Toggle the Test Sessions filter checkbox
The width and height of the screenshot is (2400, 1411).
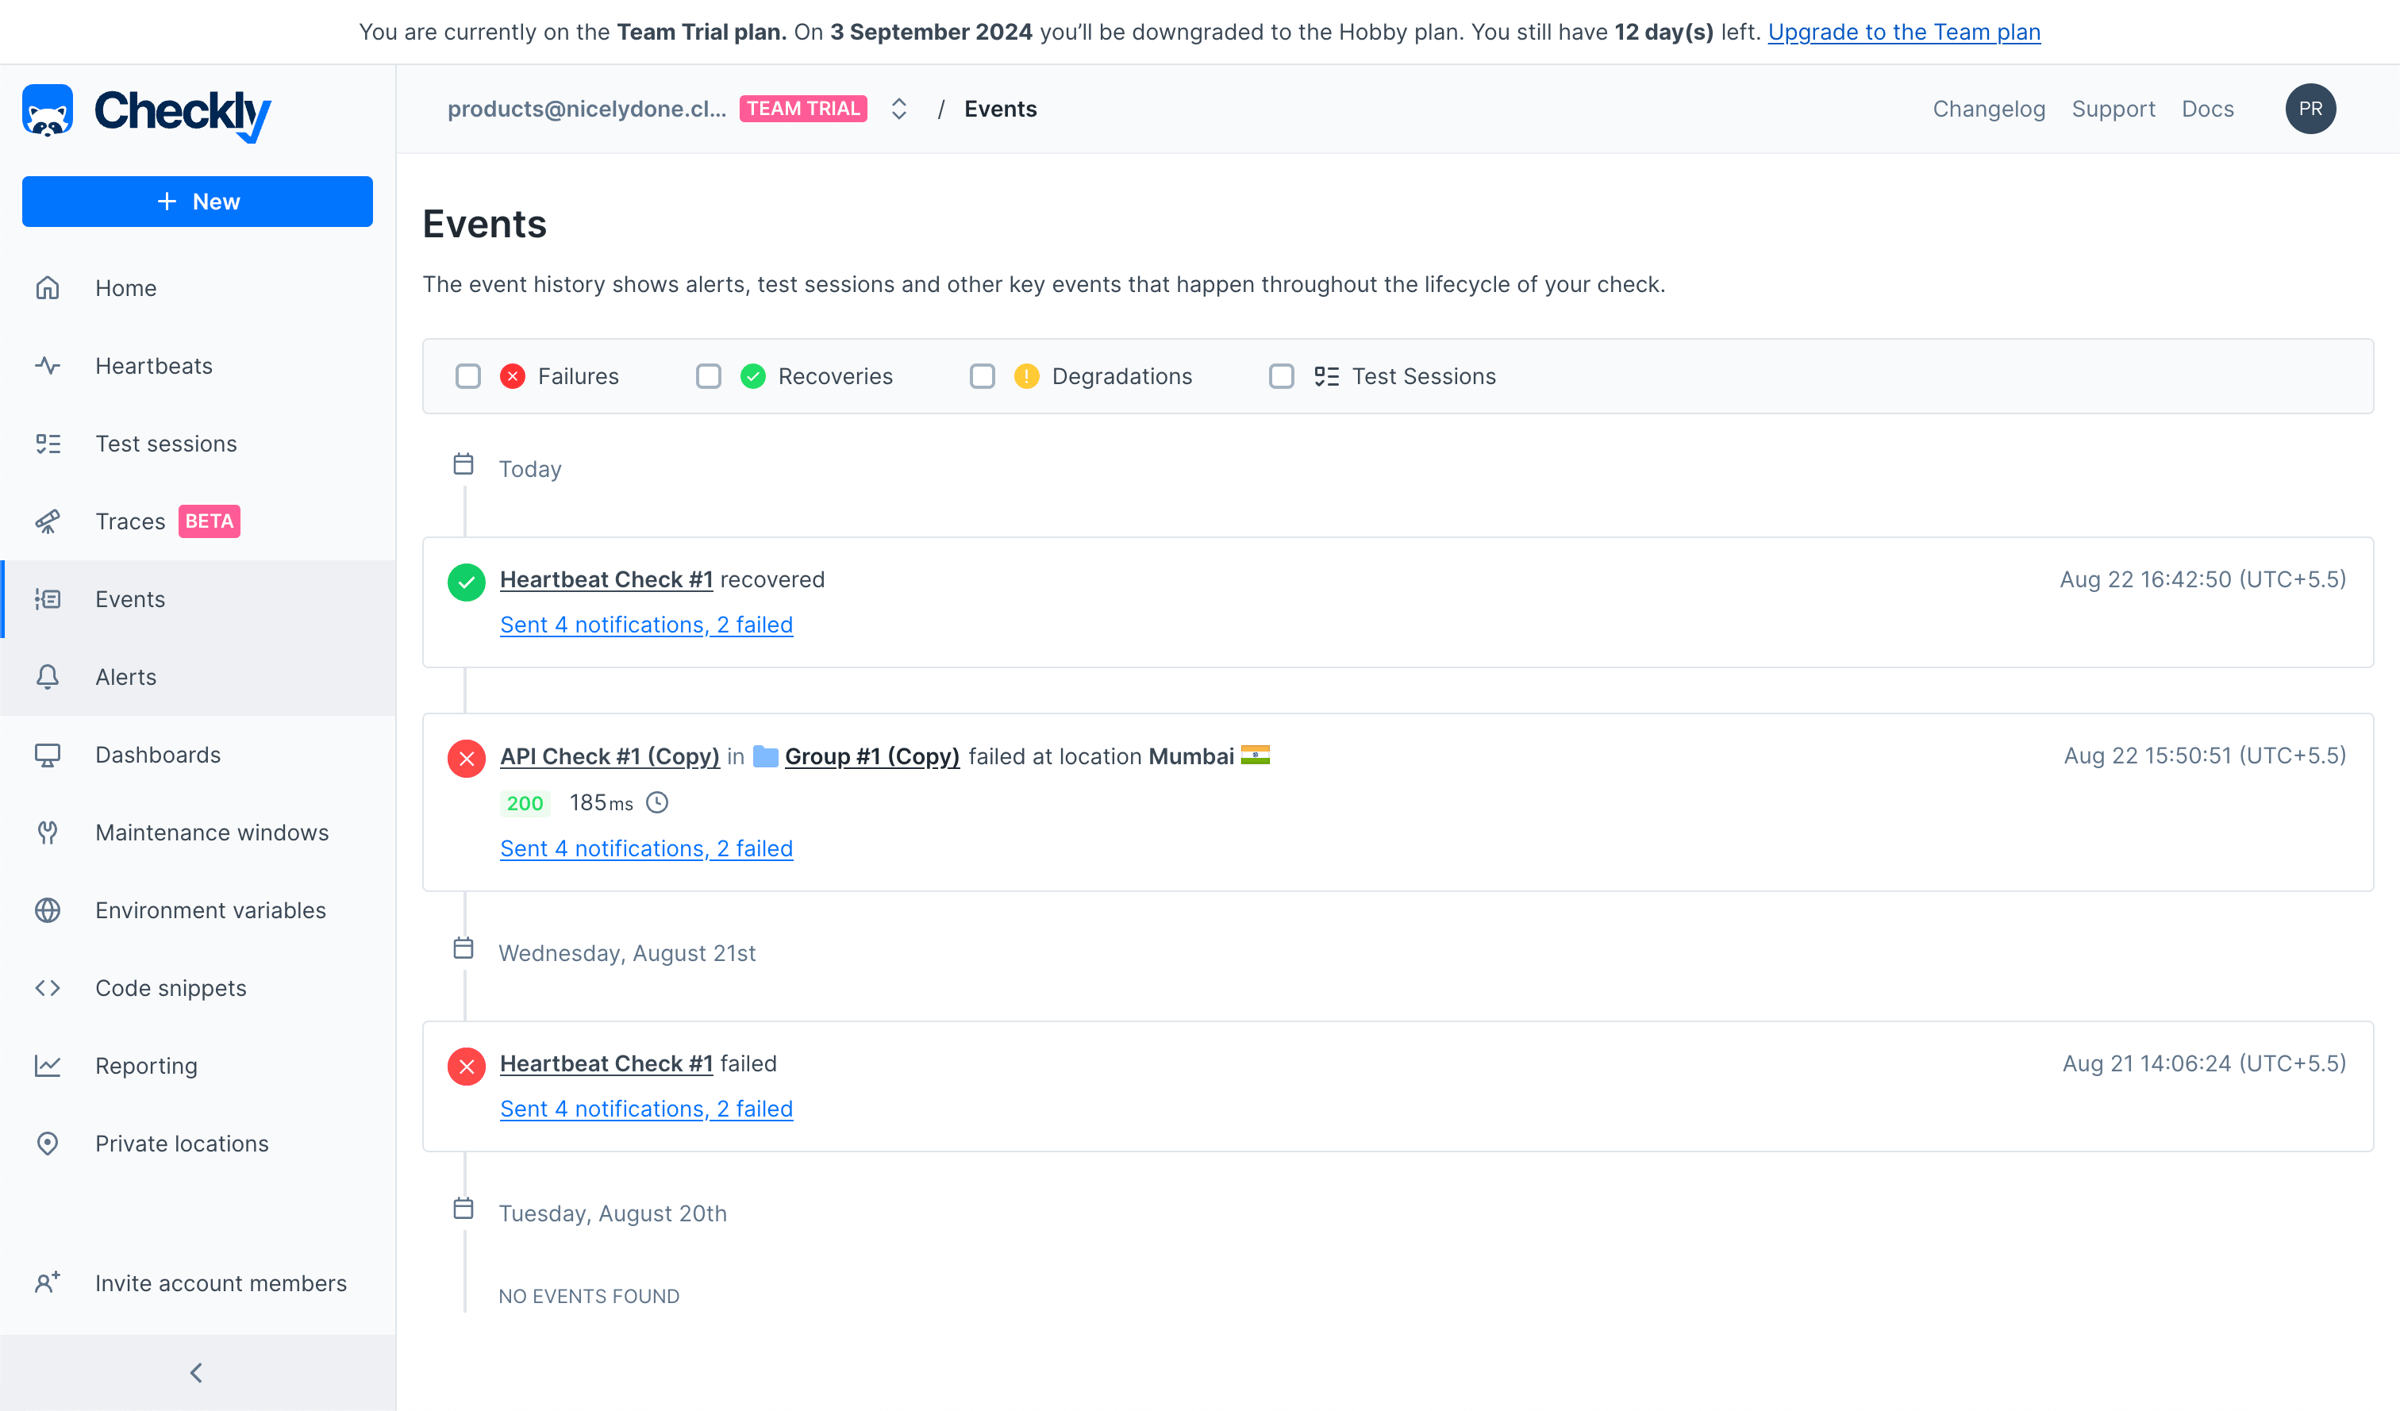point(1281,377)
